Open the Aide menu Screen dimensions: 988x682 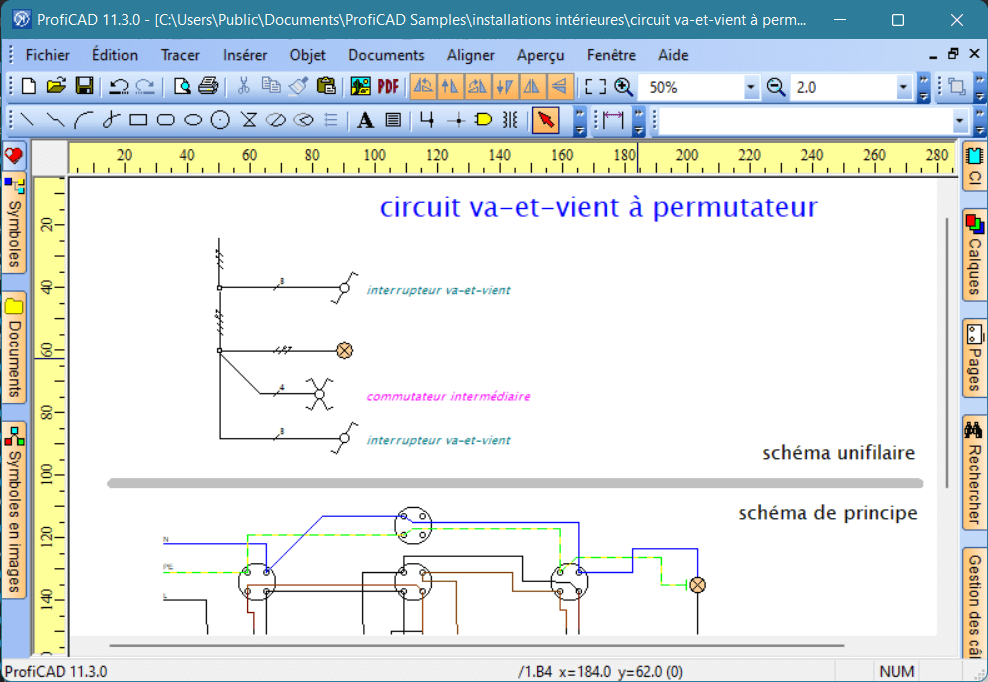(x=673, y=55)
